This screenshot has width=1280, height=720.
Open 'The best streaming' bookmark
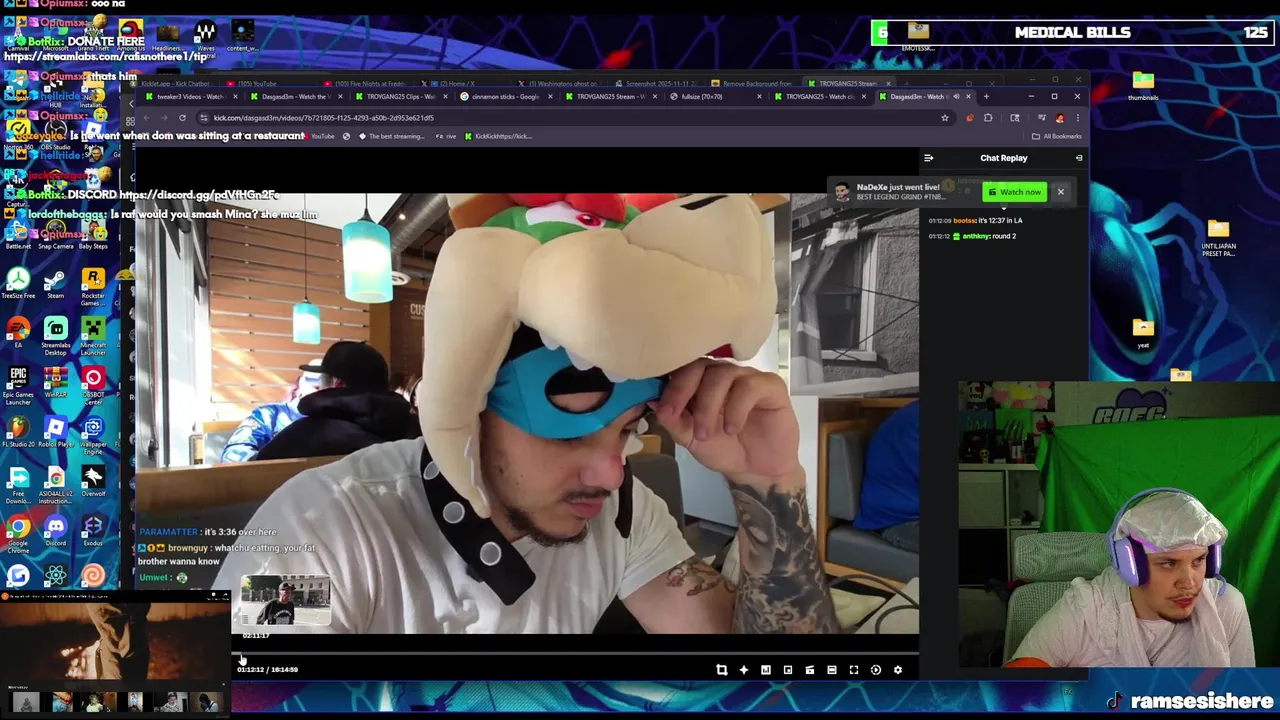(x=391, y=136)
